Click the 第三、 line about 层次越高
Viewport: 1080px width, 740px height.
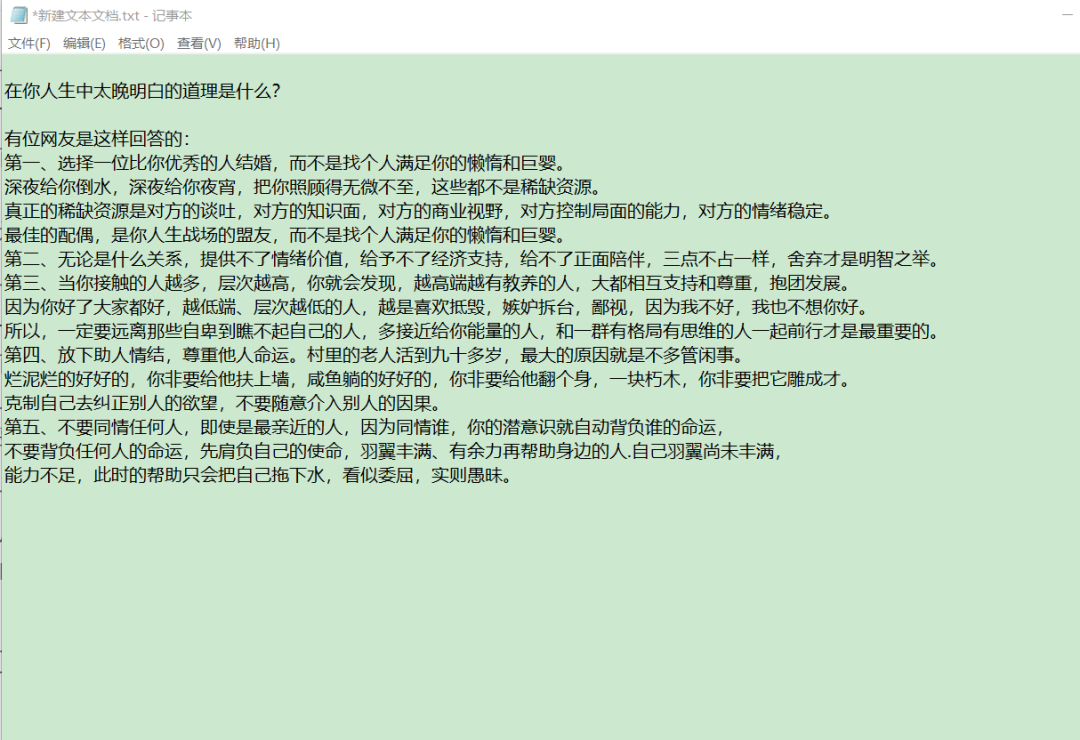click(400, 281)
